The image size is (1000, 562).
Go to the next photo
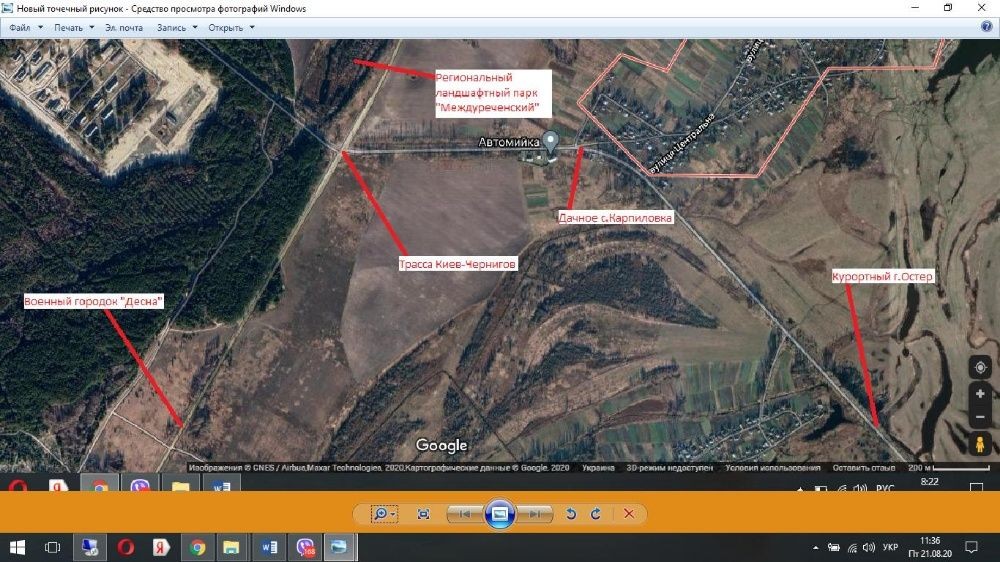pyautogui.click(x=534, y=514)
